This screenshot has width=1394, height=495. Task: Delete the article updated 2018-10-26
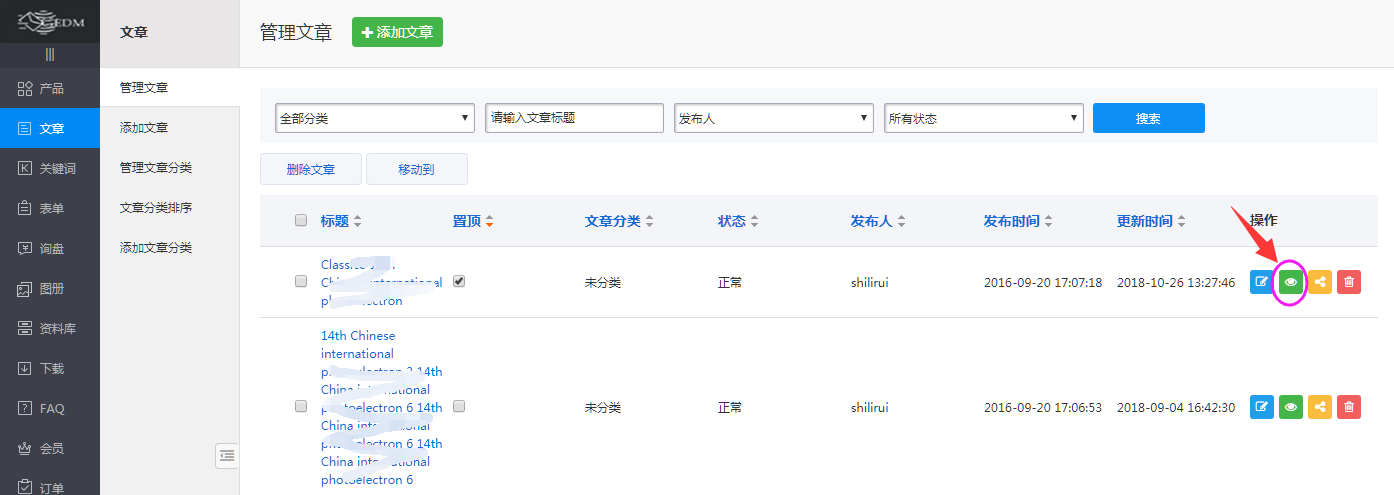[1349, 283]
